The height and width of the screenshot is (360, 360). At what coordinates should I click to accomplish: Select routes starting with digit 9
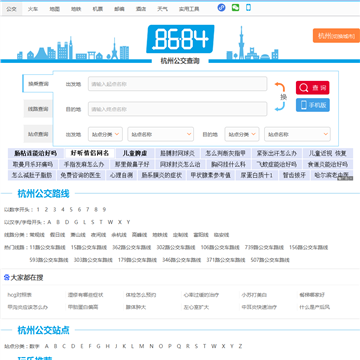coord(104,209)
